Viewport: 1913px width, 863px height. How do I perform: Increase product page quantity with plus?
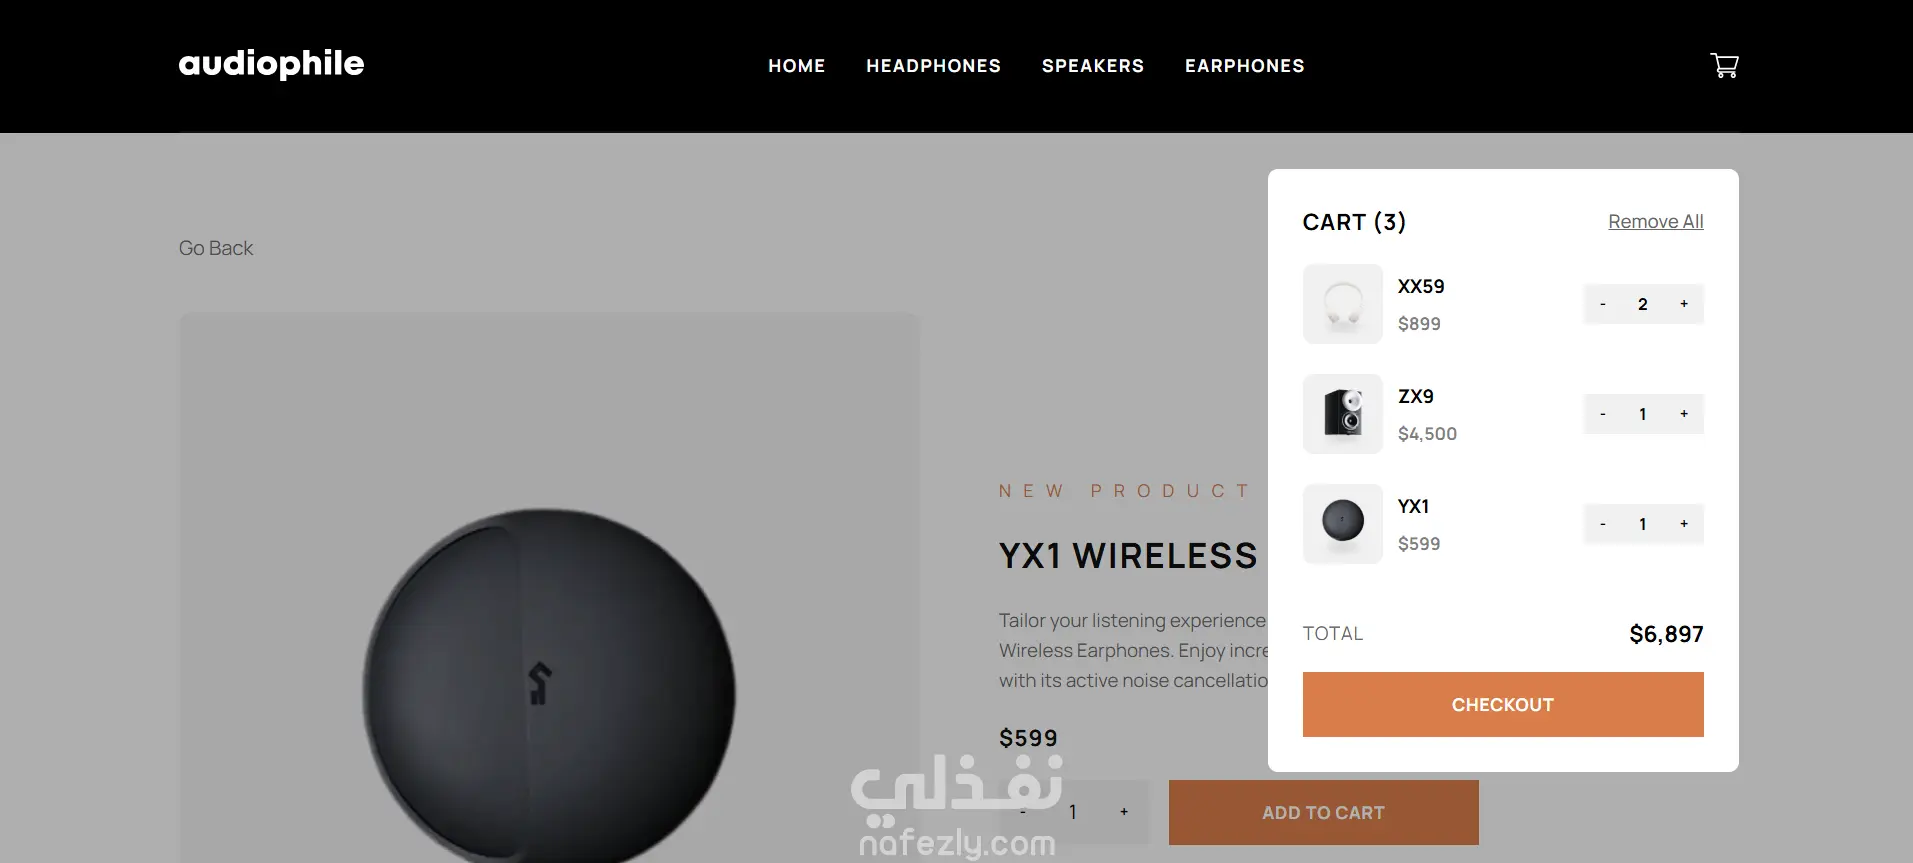[1124, 812]
